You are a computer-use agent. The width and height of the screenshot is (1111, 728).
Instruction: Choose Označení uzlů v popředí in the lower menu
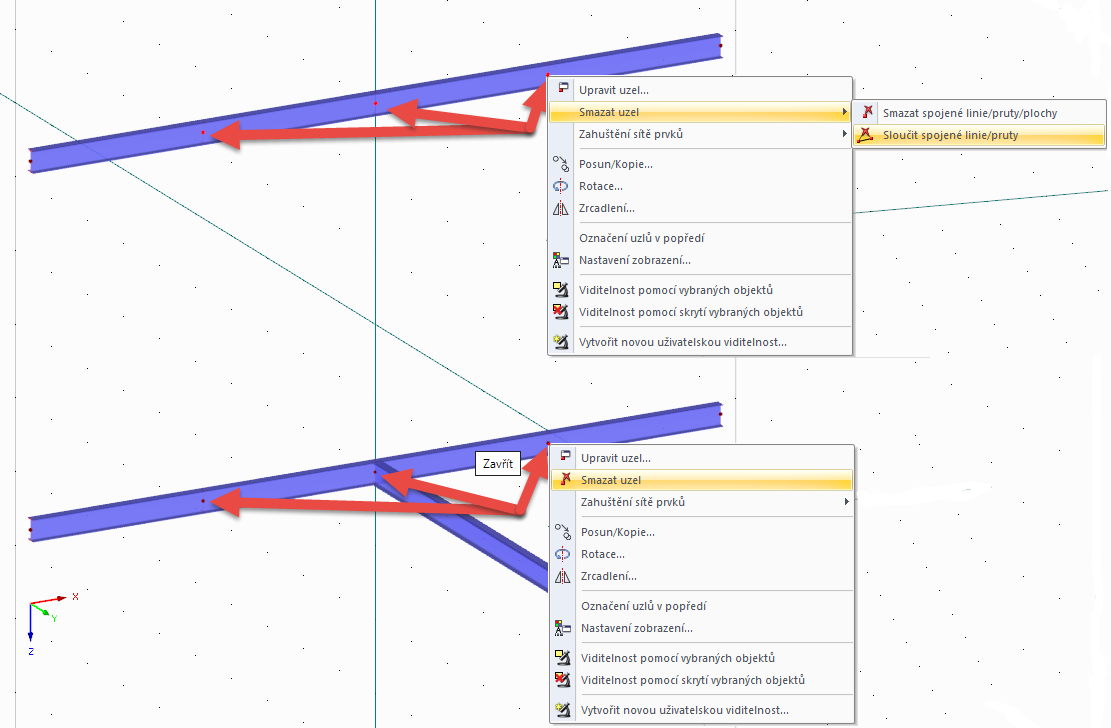pos(701,606)
